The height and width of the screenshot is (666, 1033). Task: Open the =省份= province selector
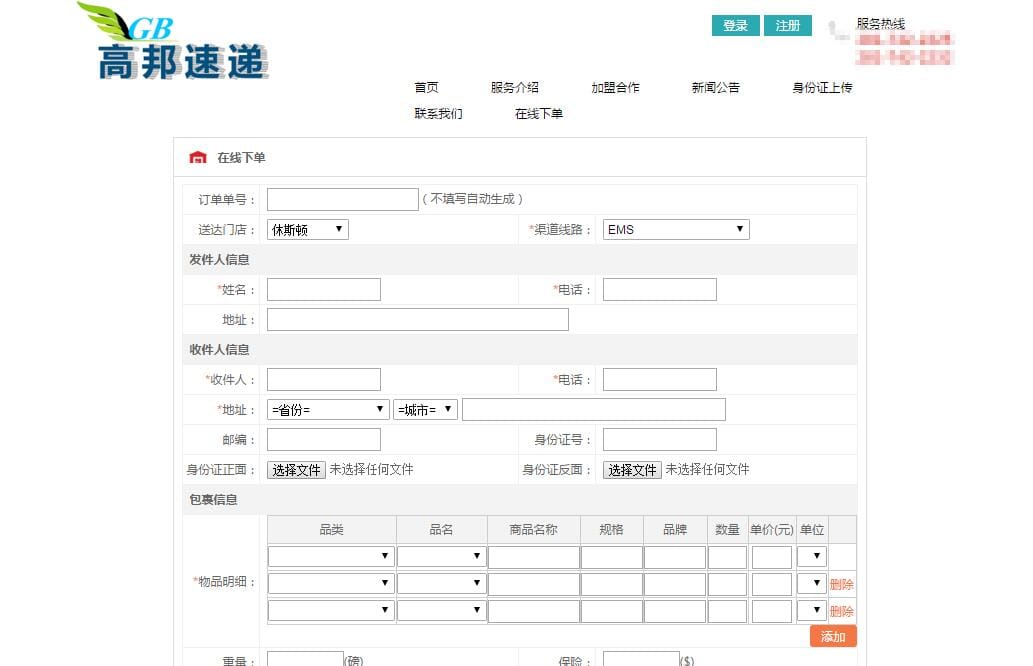point(327,410)
